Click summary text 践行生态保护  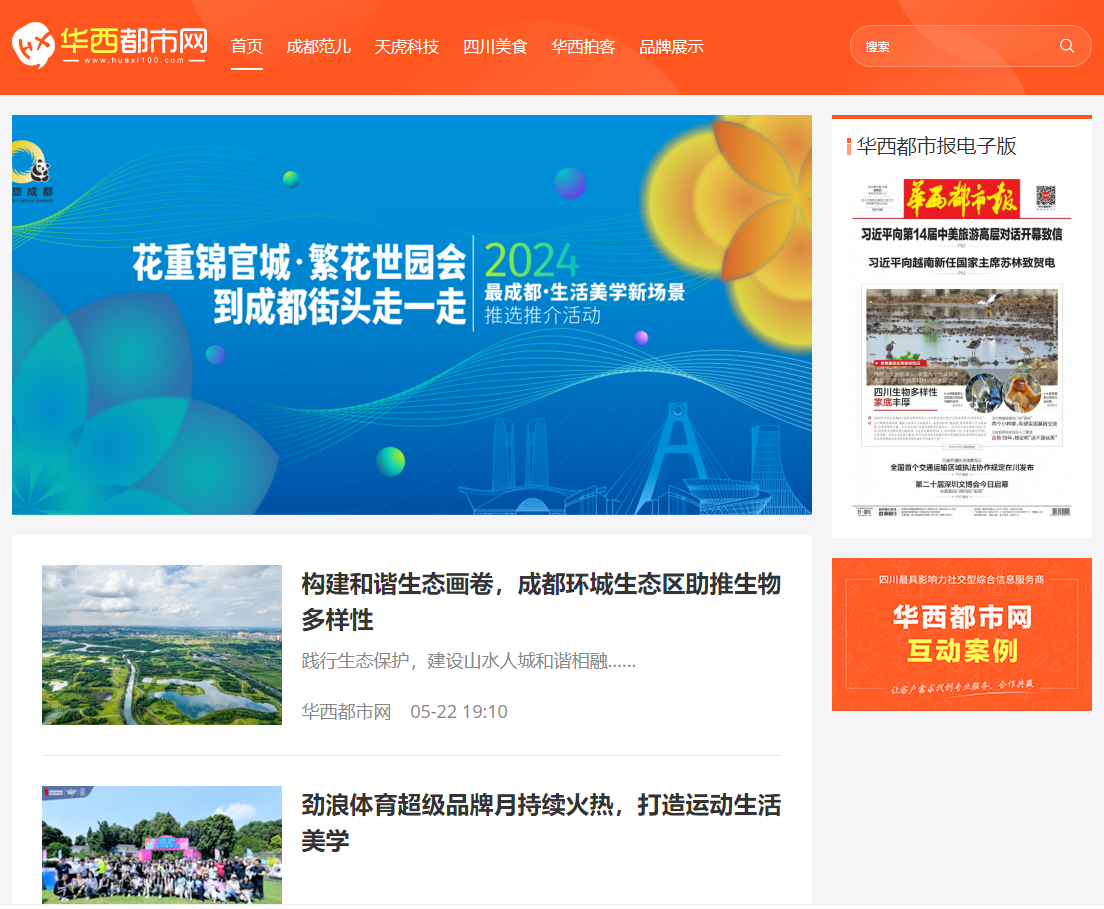click(468, 660)
